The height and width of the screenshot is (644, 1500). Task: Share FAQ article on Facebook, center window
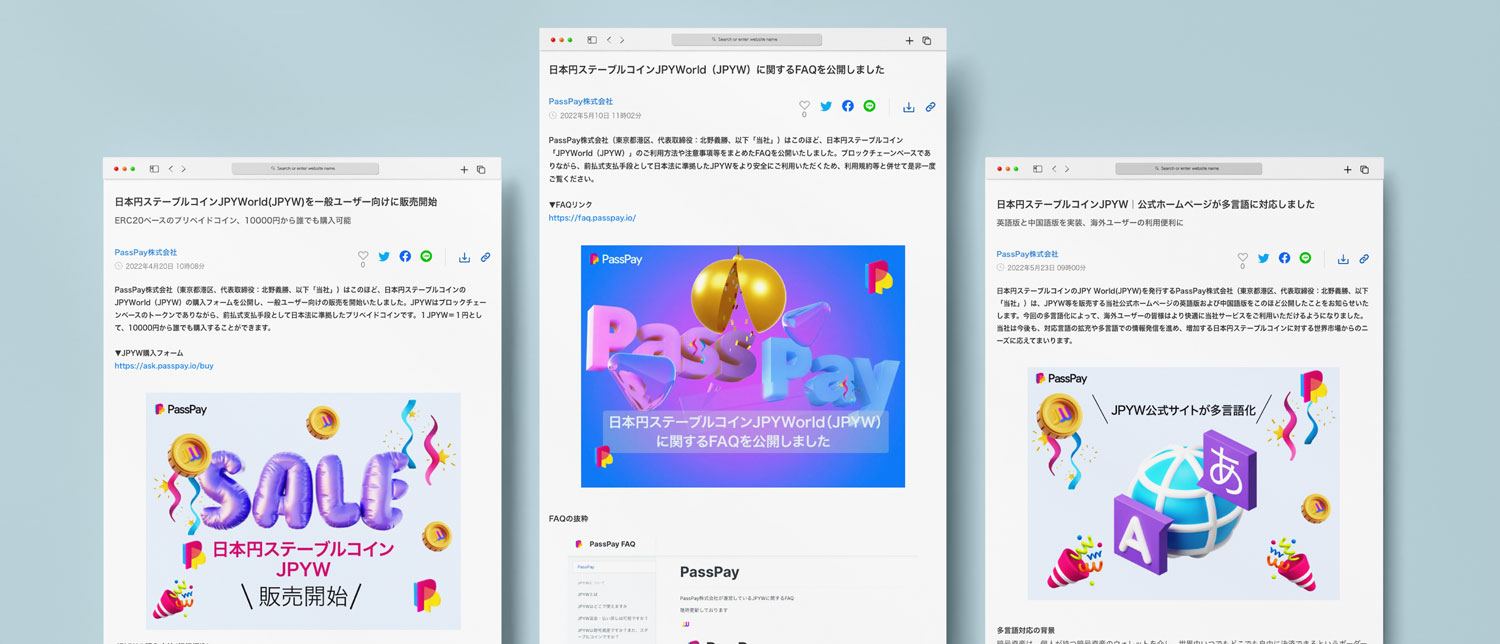(848, 106)
